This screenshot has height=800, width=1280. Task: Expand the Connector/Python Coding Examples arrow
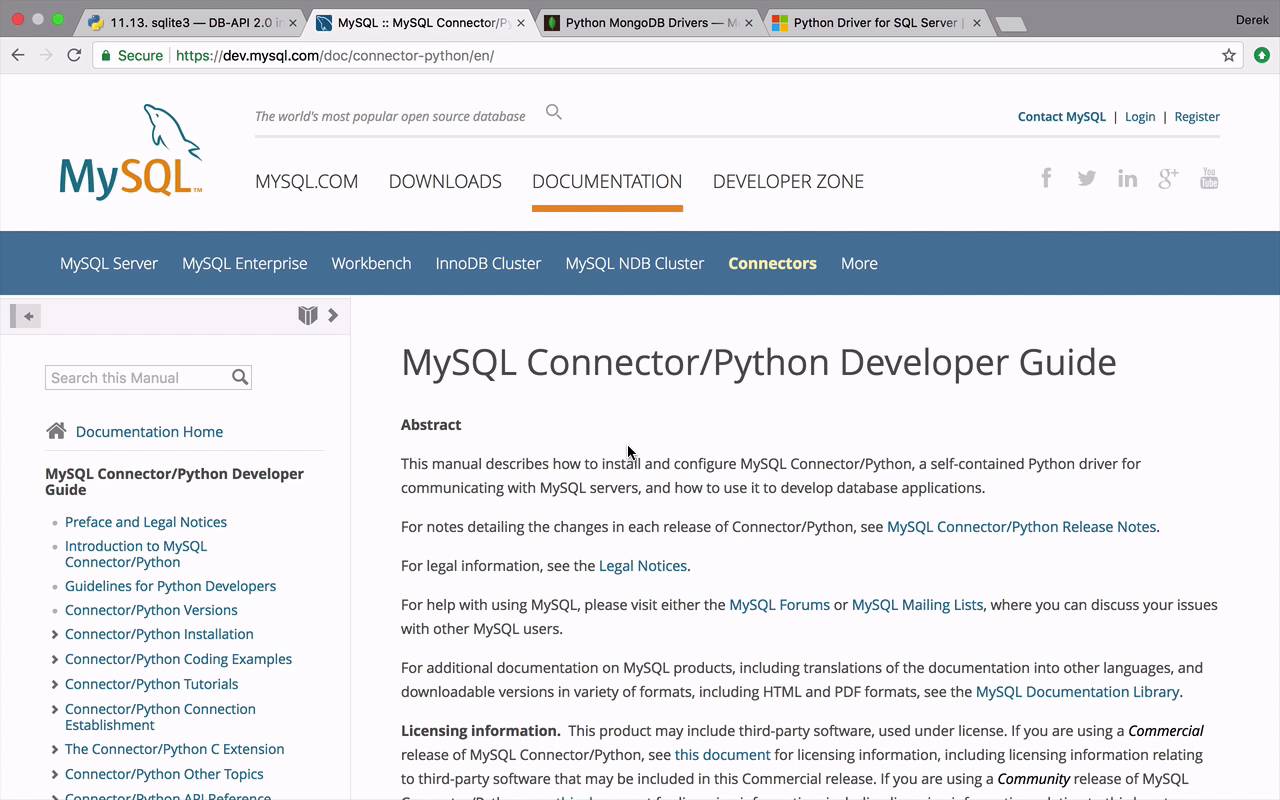(x=54, y=659)
